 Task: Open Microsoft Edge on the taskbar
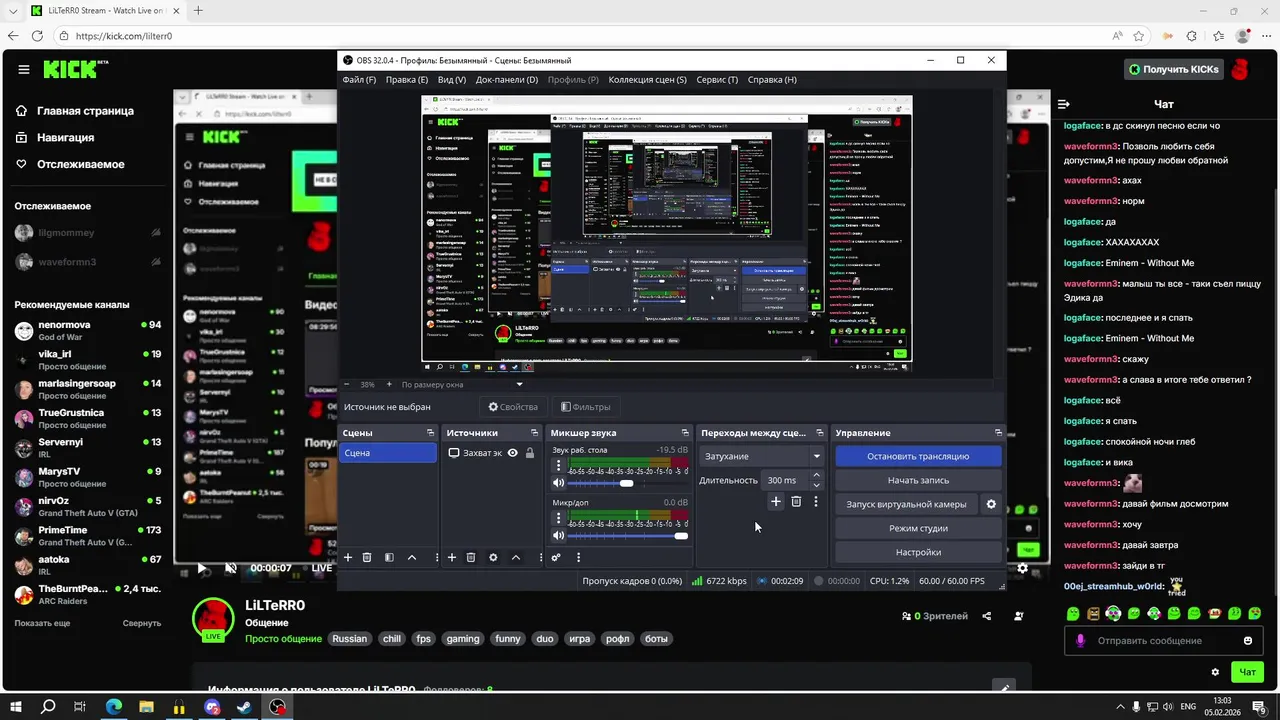114,707
